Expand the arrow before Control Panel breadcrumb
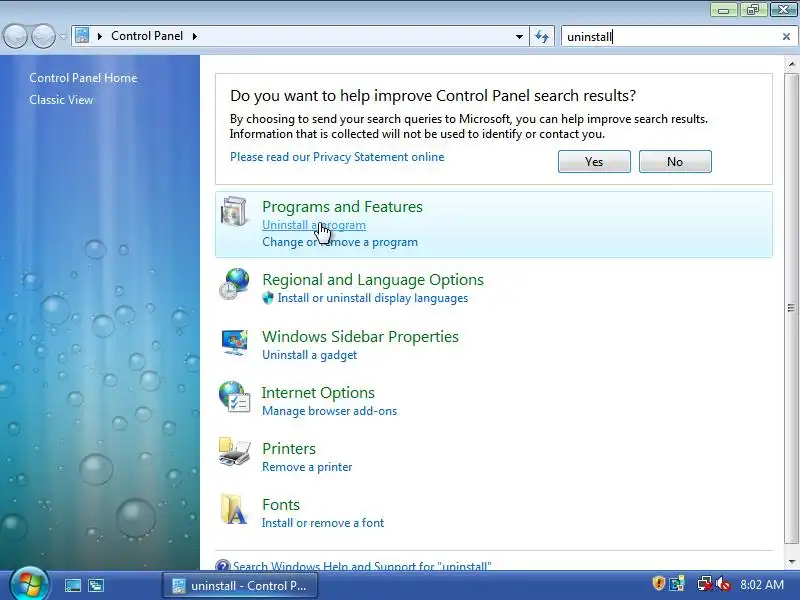Image resolution: width=800 pixels, height=600 pixels. (x=100, y=36)
